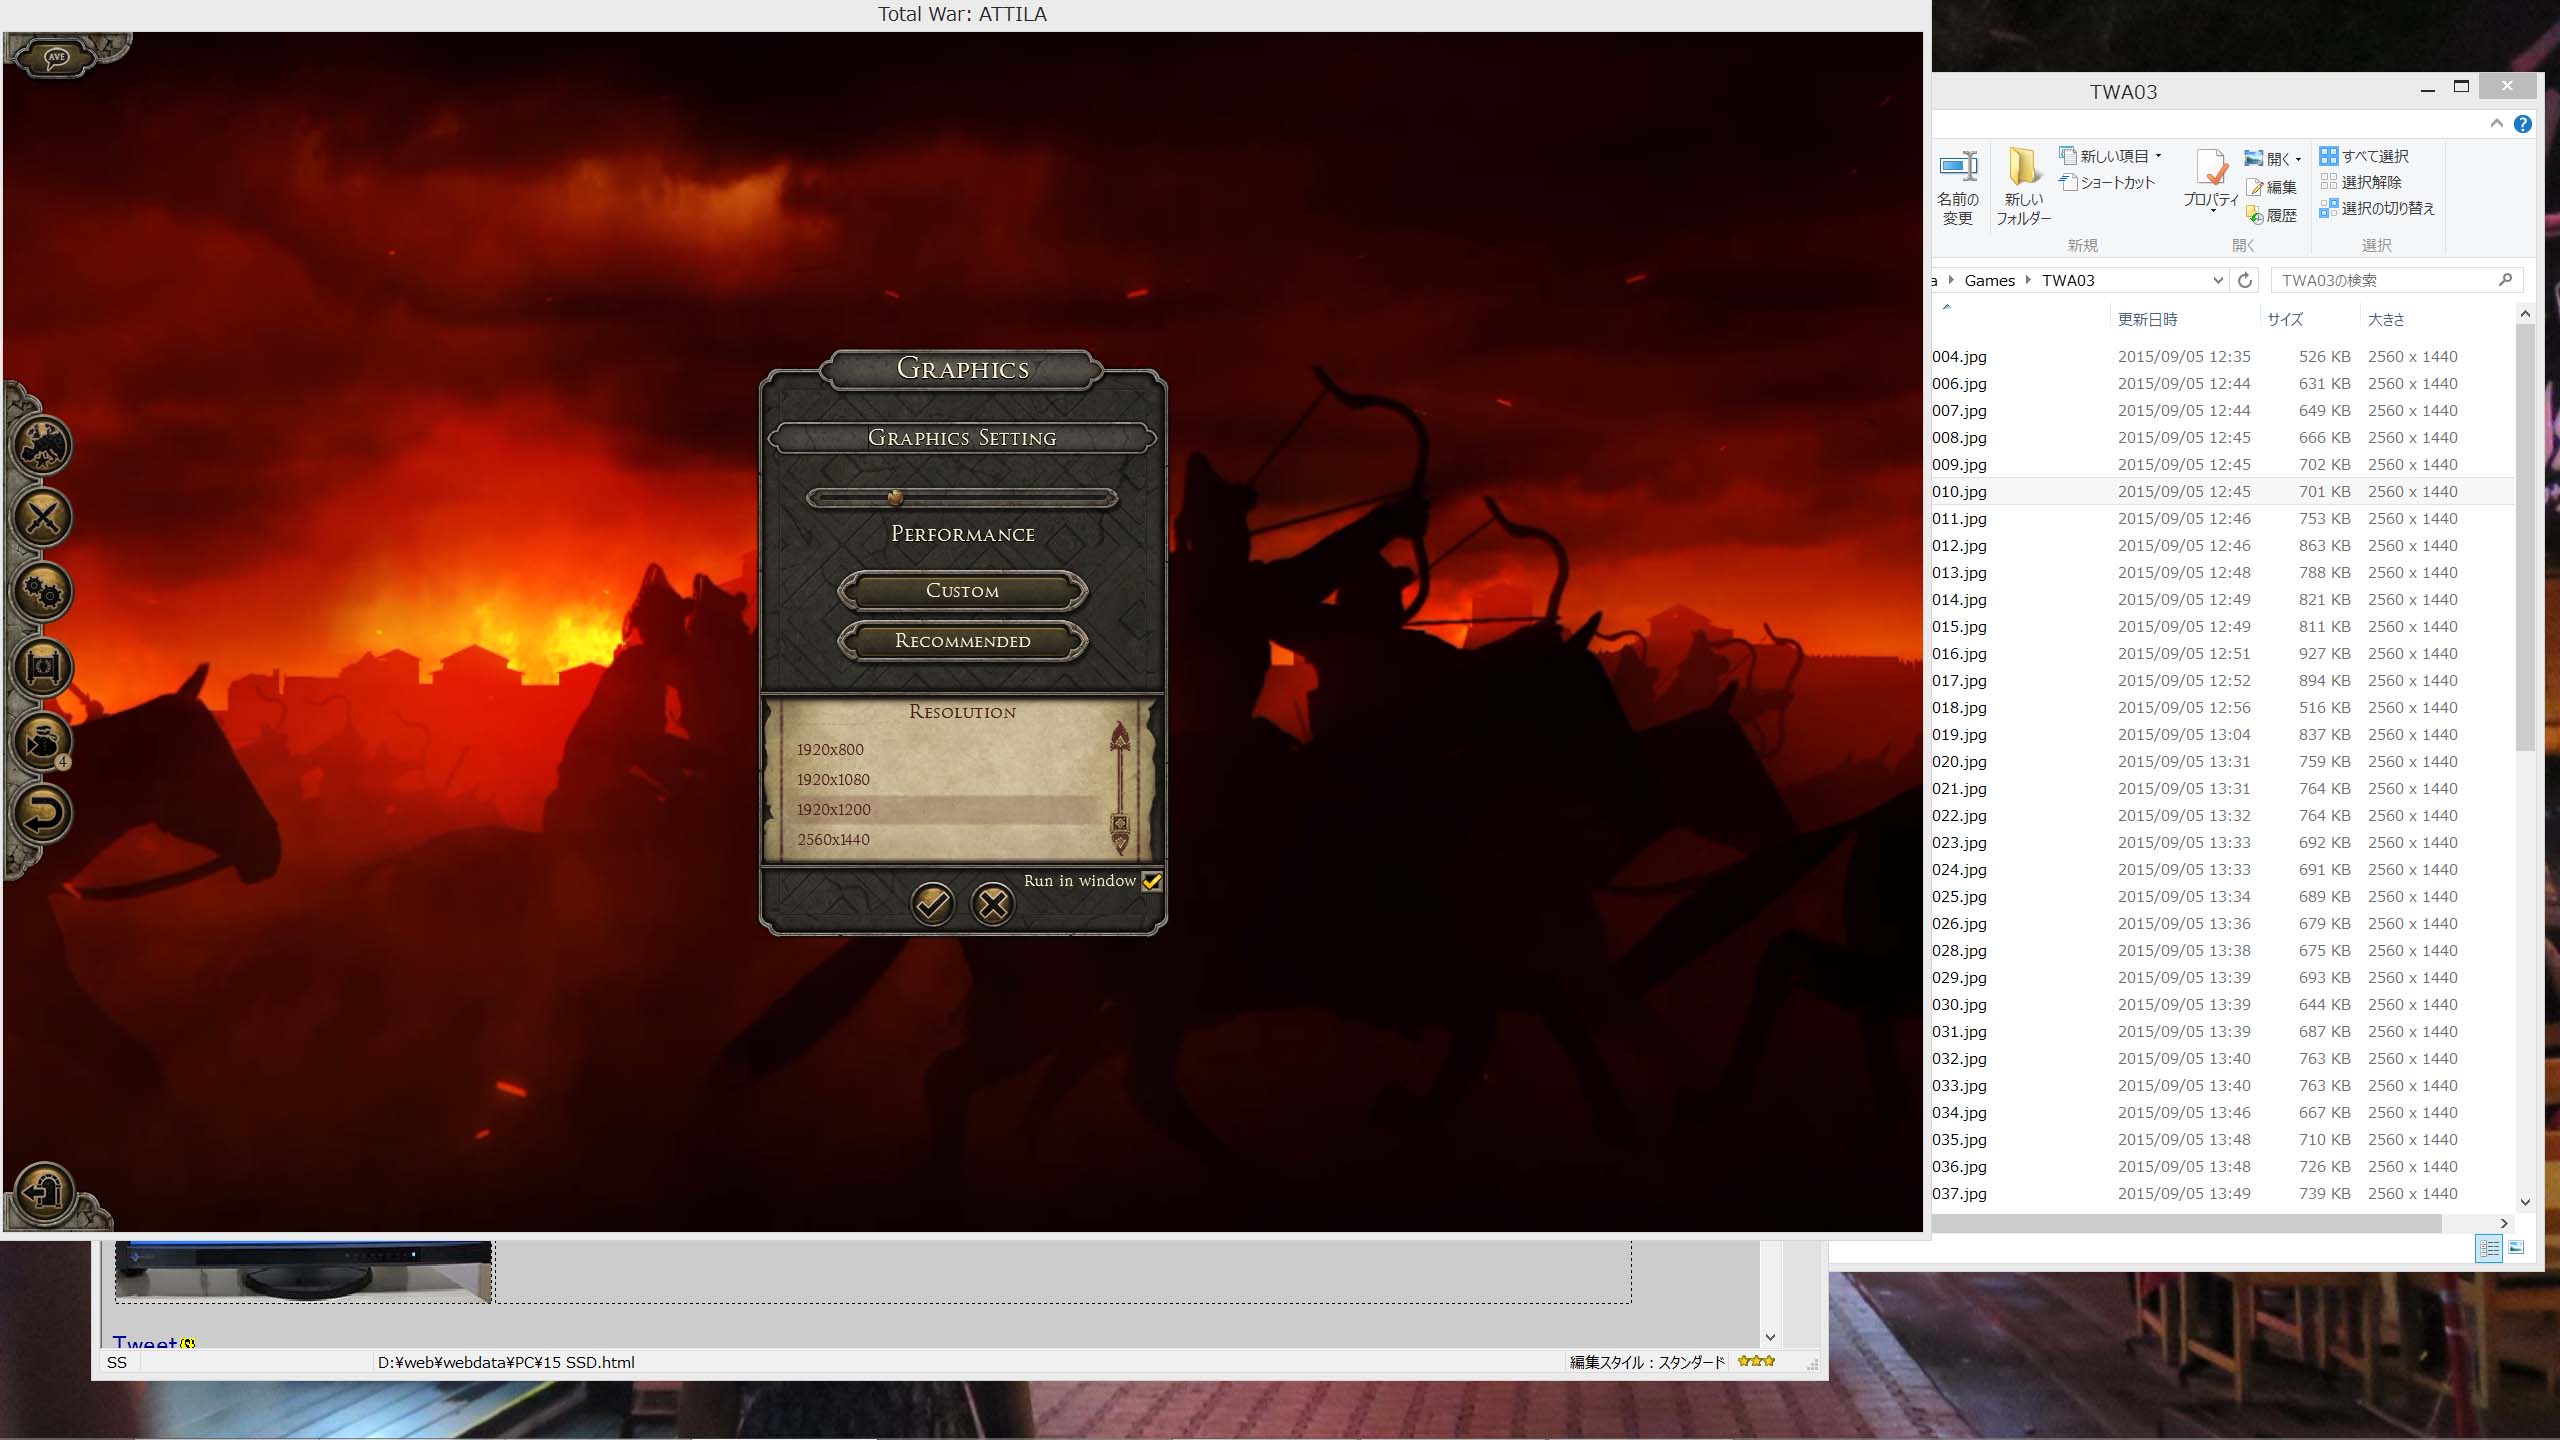This screenshot has height=1440, width=2560.
Task: Expand the breadcrumb arrow before TWA03
Action: click(2028, 280)
